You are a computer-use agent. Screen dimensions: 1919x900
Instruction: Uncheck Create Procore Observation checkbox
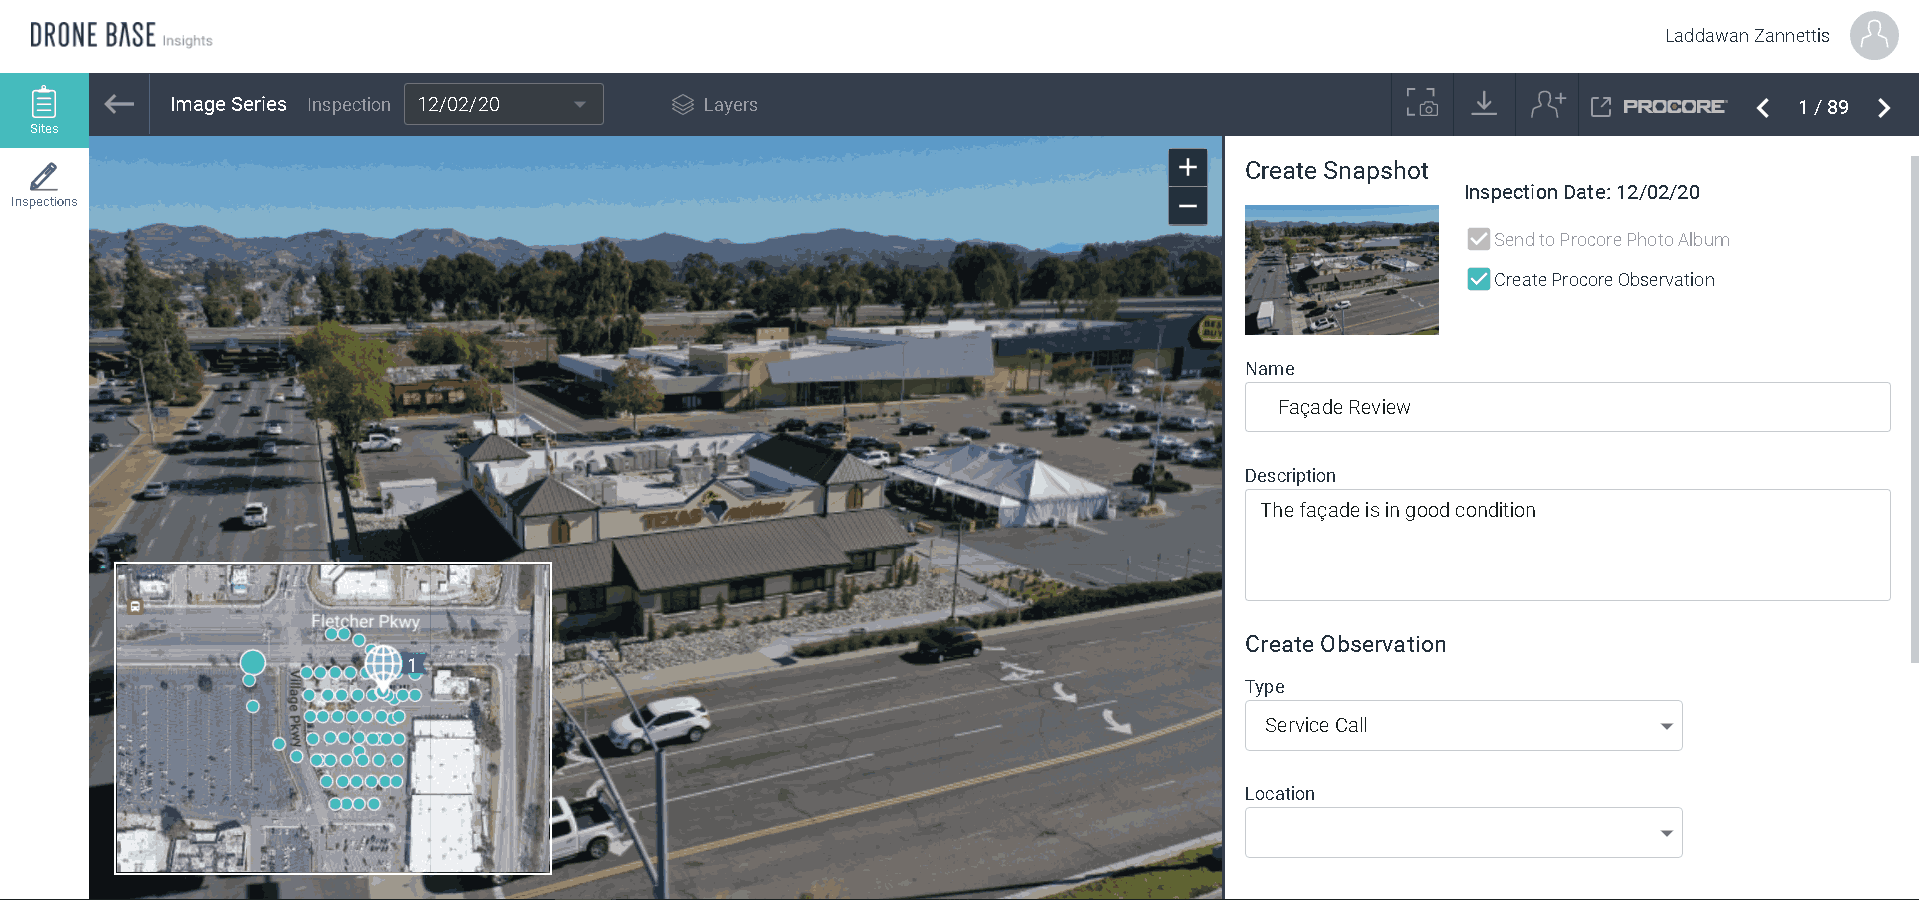[x=1478, y=279]
